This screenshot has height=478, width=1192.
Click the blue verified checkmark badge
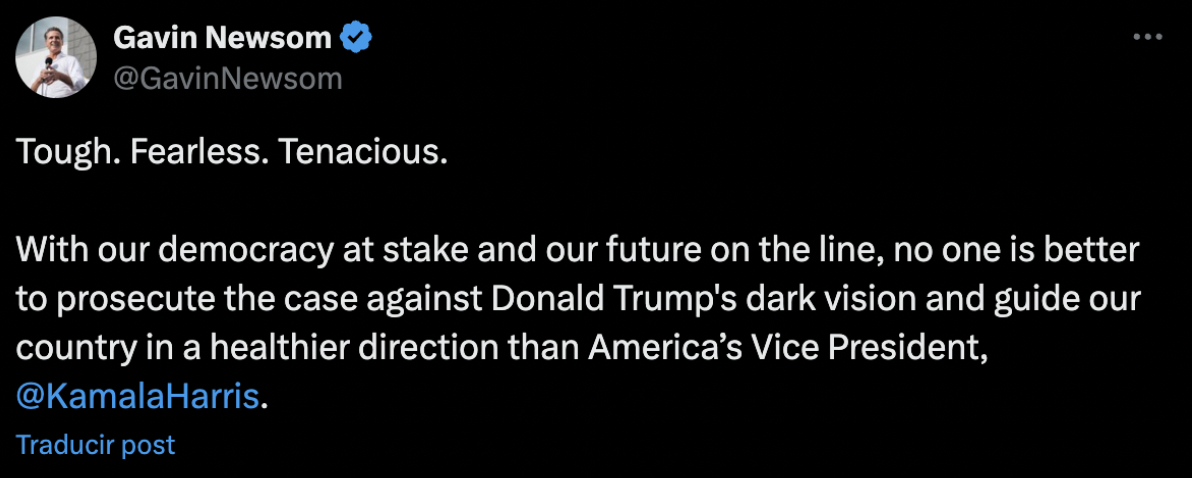click(356, 38)
